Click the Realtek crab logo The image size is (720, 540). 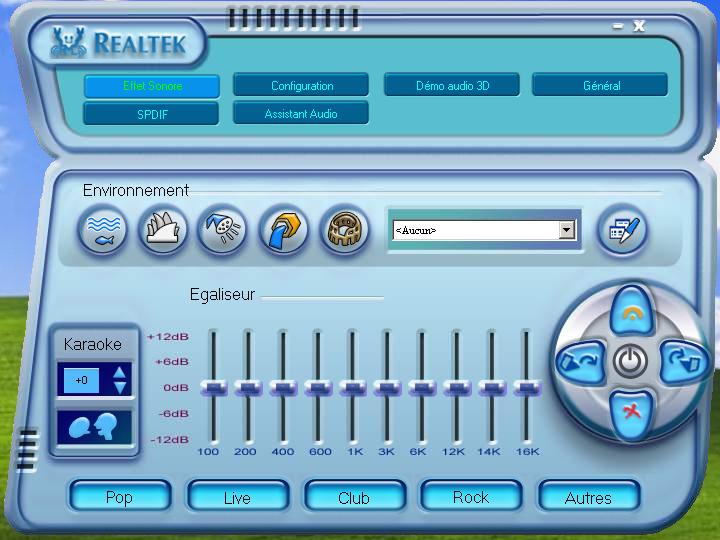tap(68, 42)
